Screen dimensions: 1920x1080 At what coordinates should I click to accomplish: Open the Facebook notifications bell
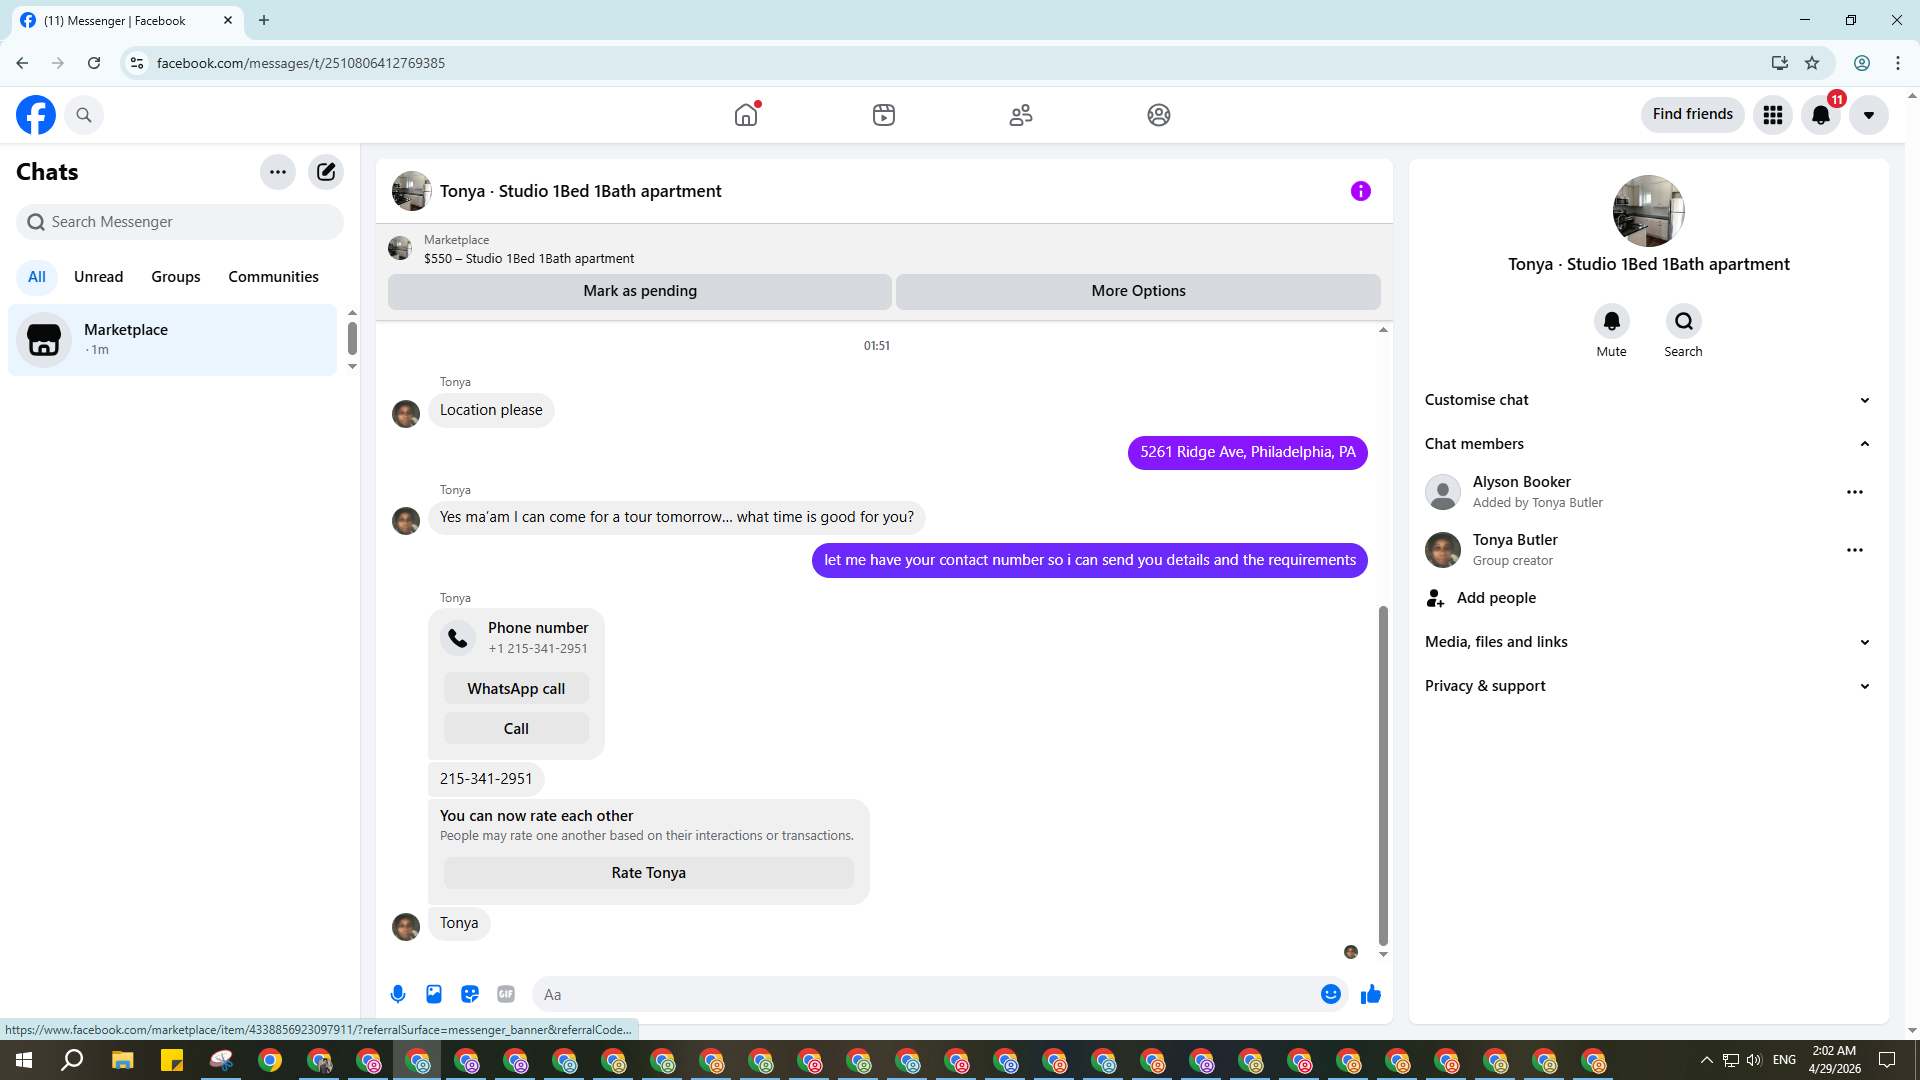(x=1820, y=115)
